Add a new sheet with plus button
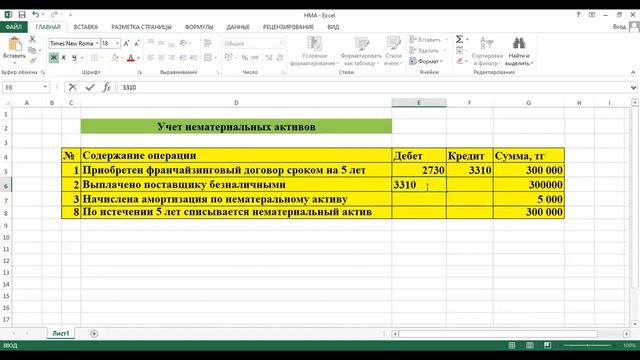640x360 pixels. tap(94, 334)
